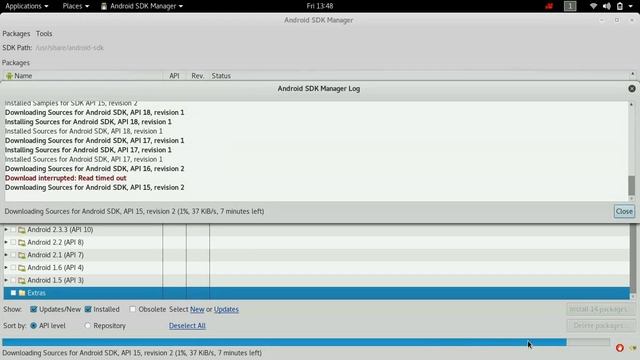Screen dimensions: 640x360
Task: Click the log panel scrollbar thumb
Action: pyautogui.click(x=631, y=185)
